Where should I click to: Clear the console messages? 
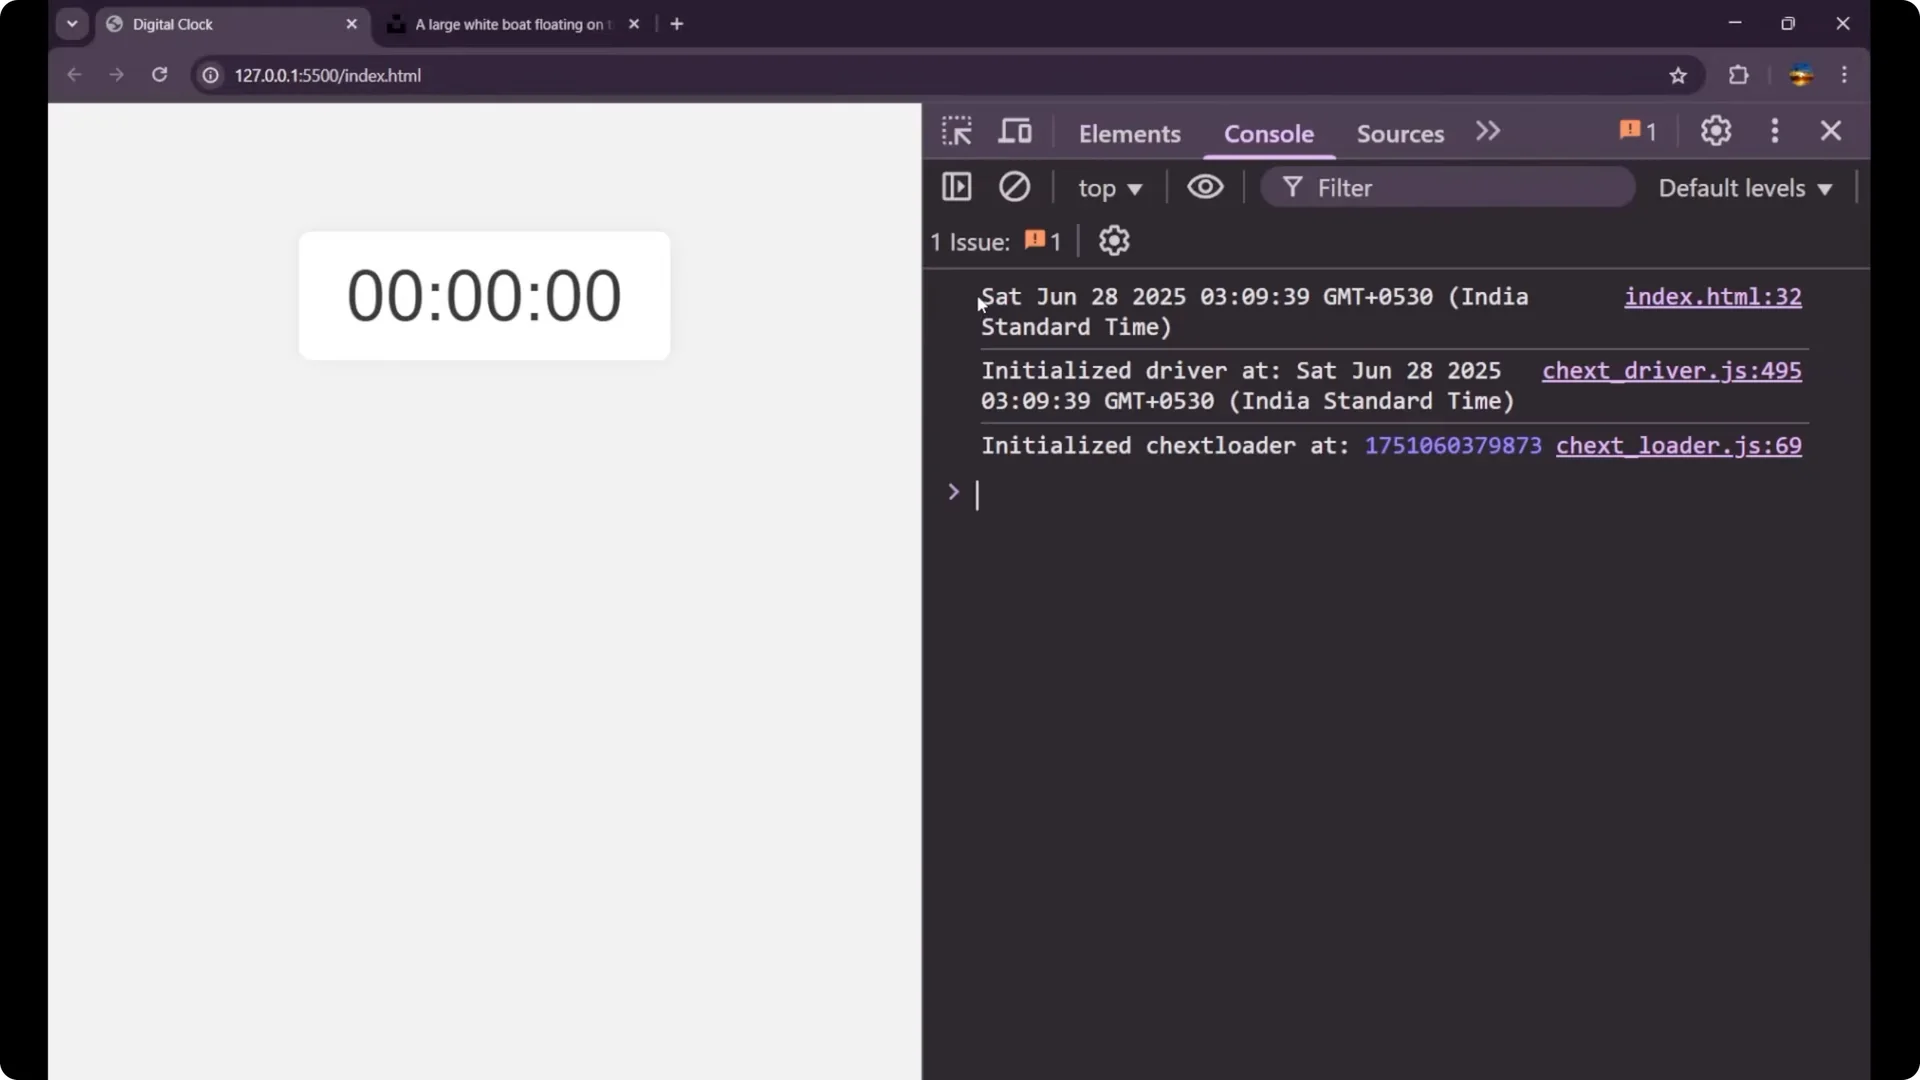[1015, 187]
